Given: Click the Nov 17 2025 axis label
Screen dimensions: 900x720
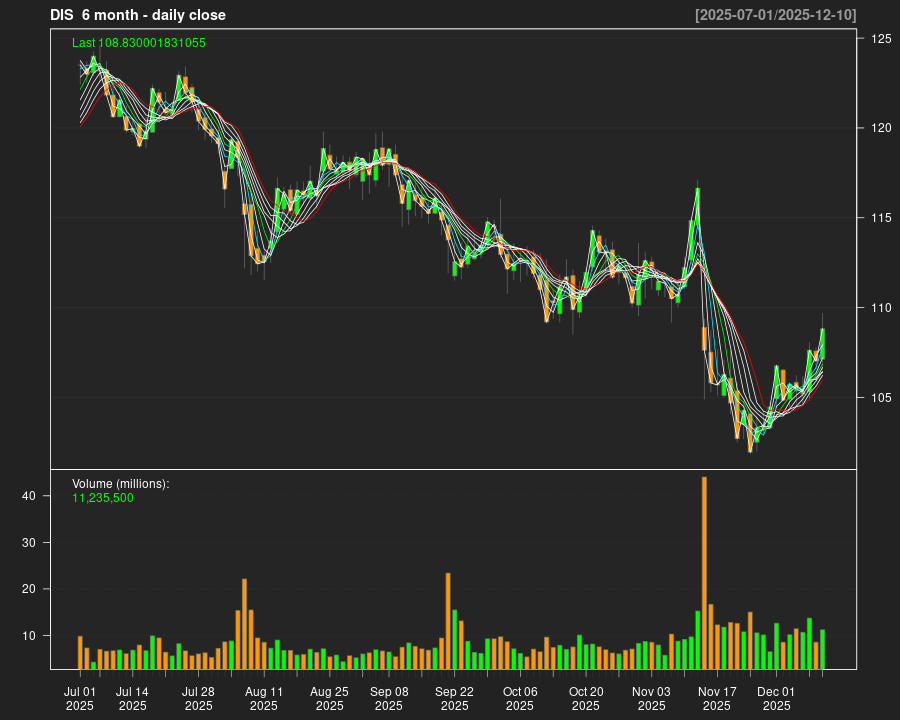Looking at the screenshot, I should (x=717, y=697).
